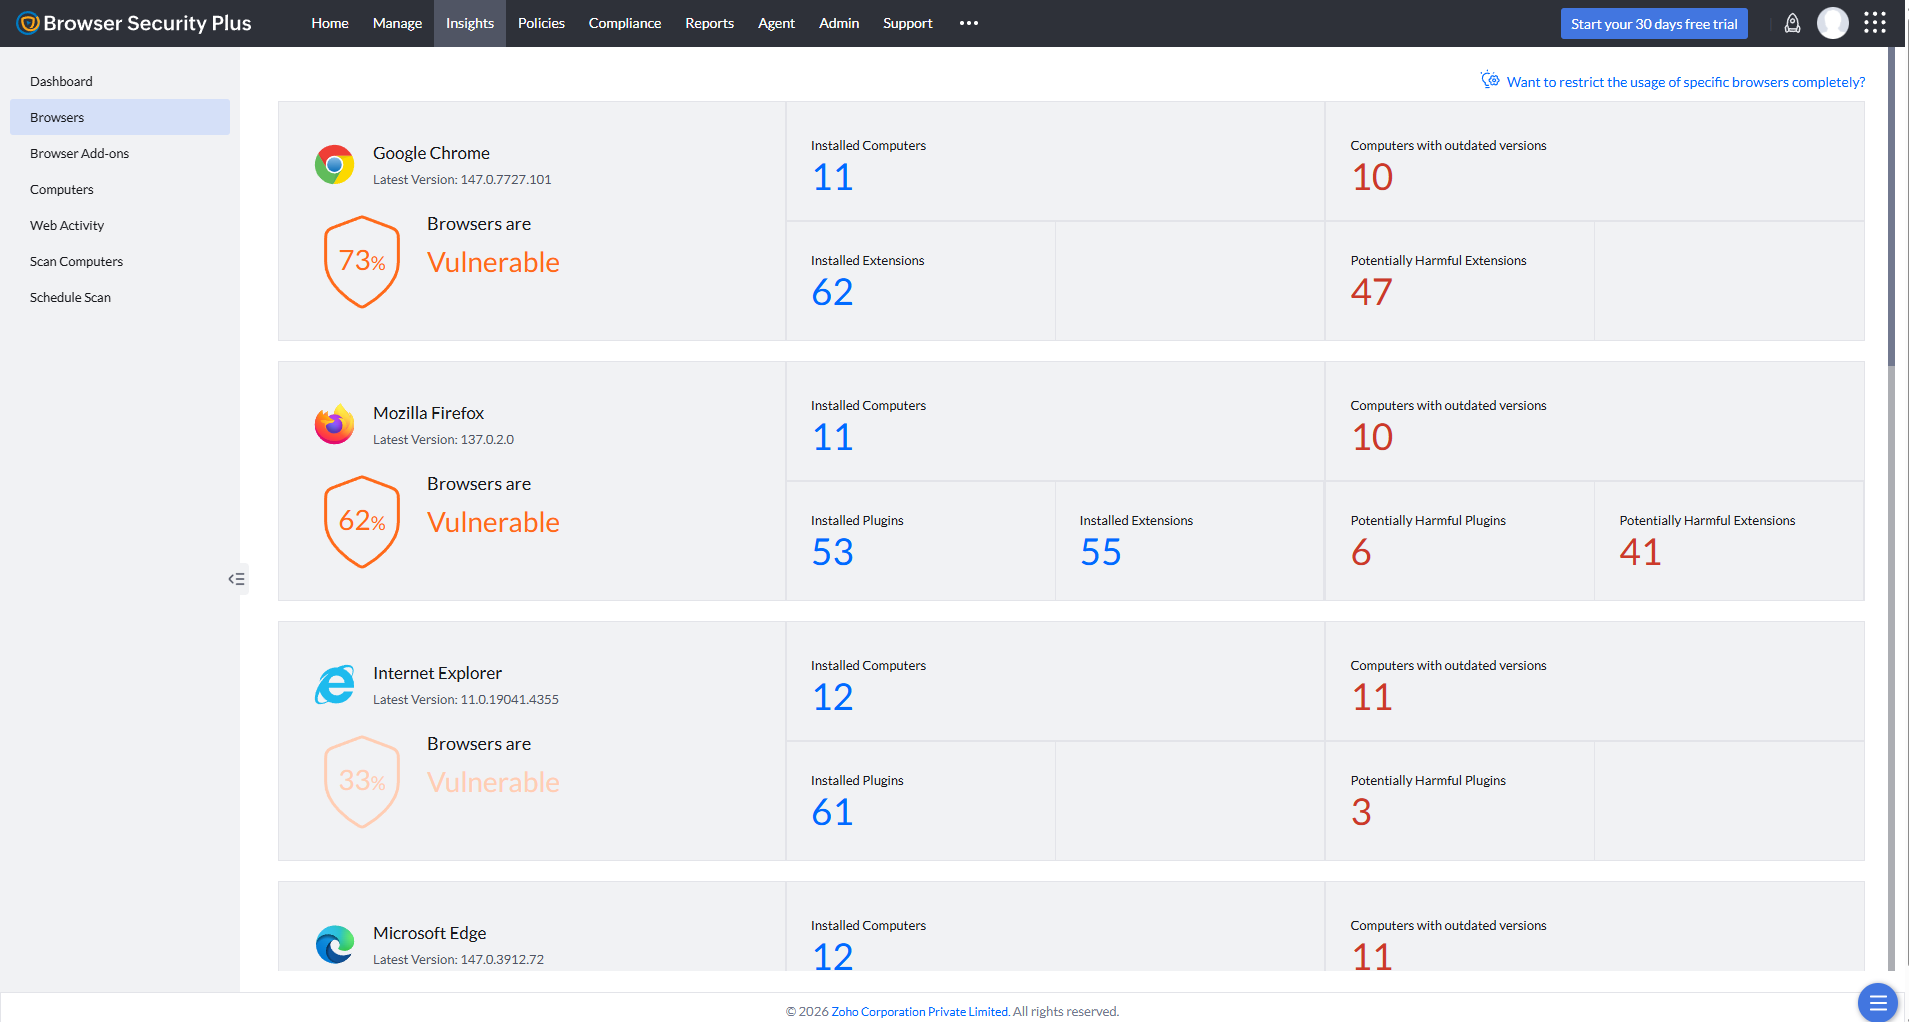
Task: Open Browser Add-ons in the sidebar
Action: tap(120, 153)
